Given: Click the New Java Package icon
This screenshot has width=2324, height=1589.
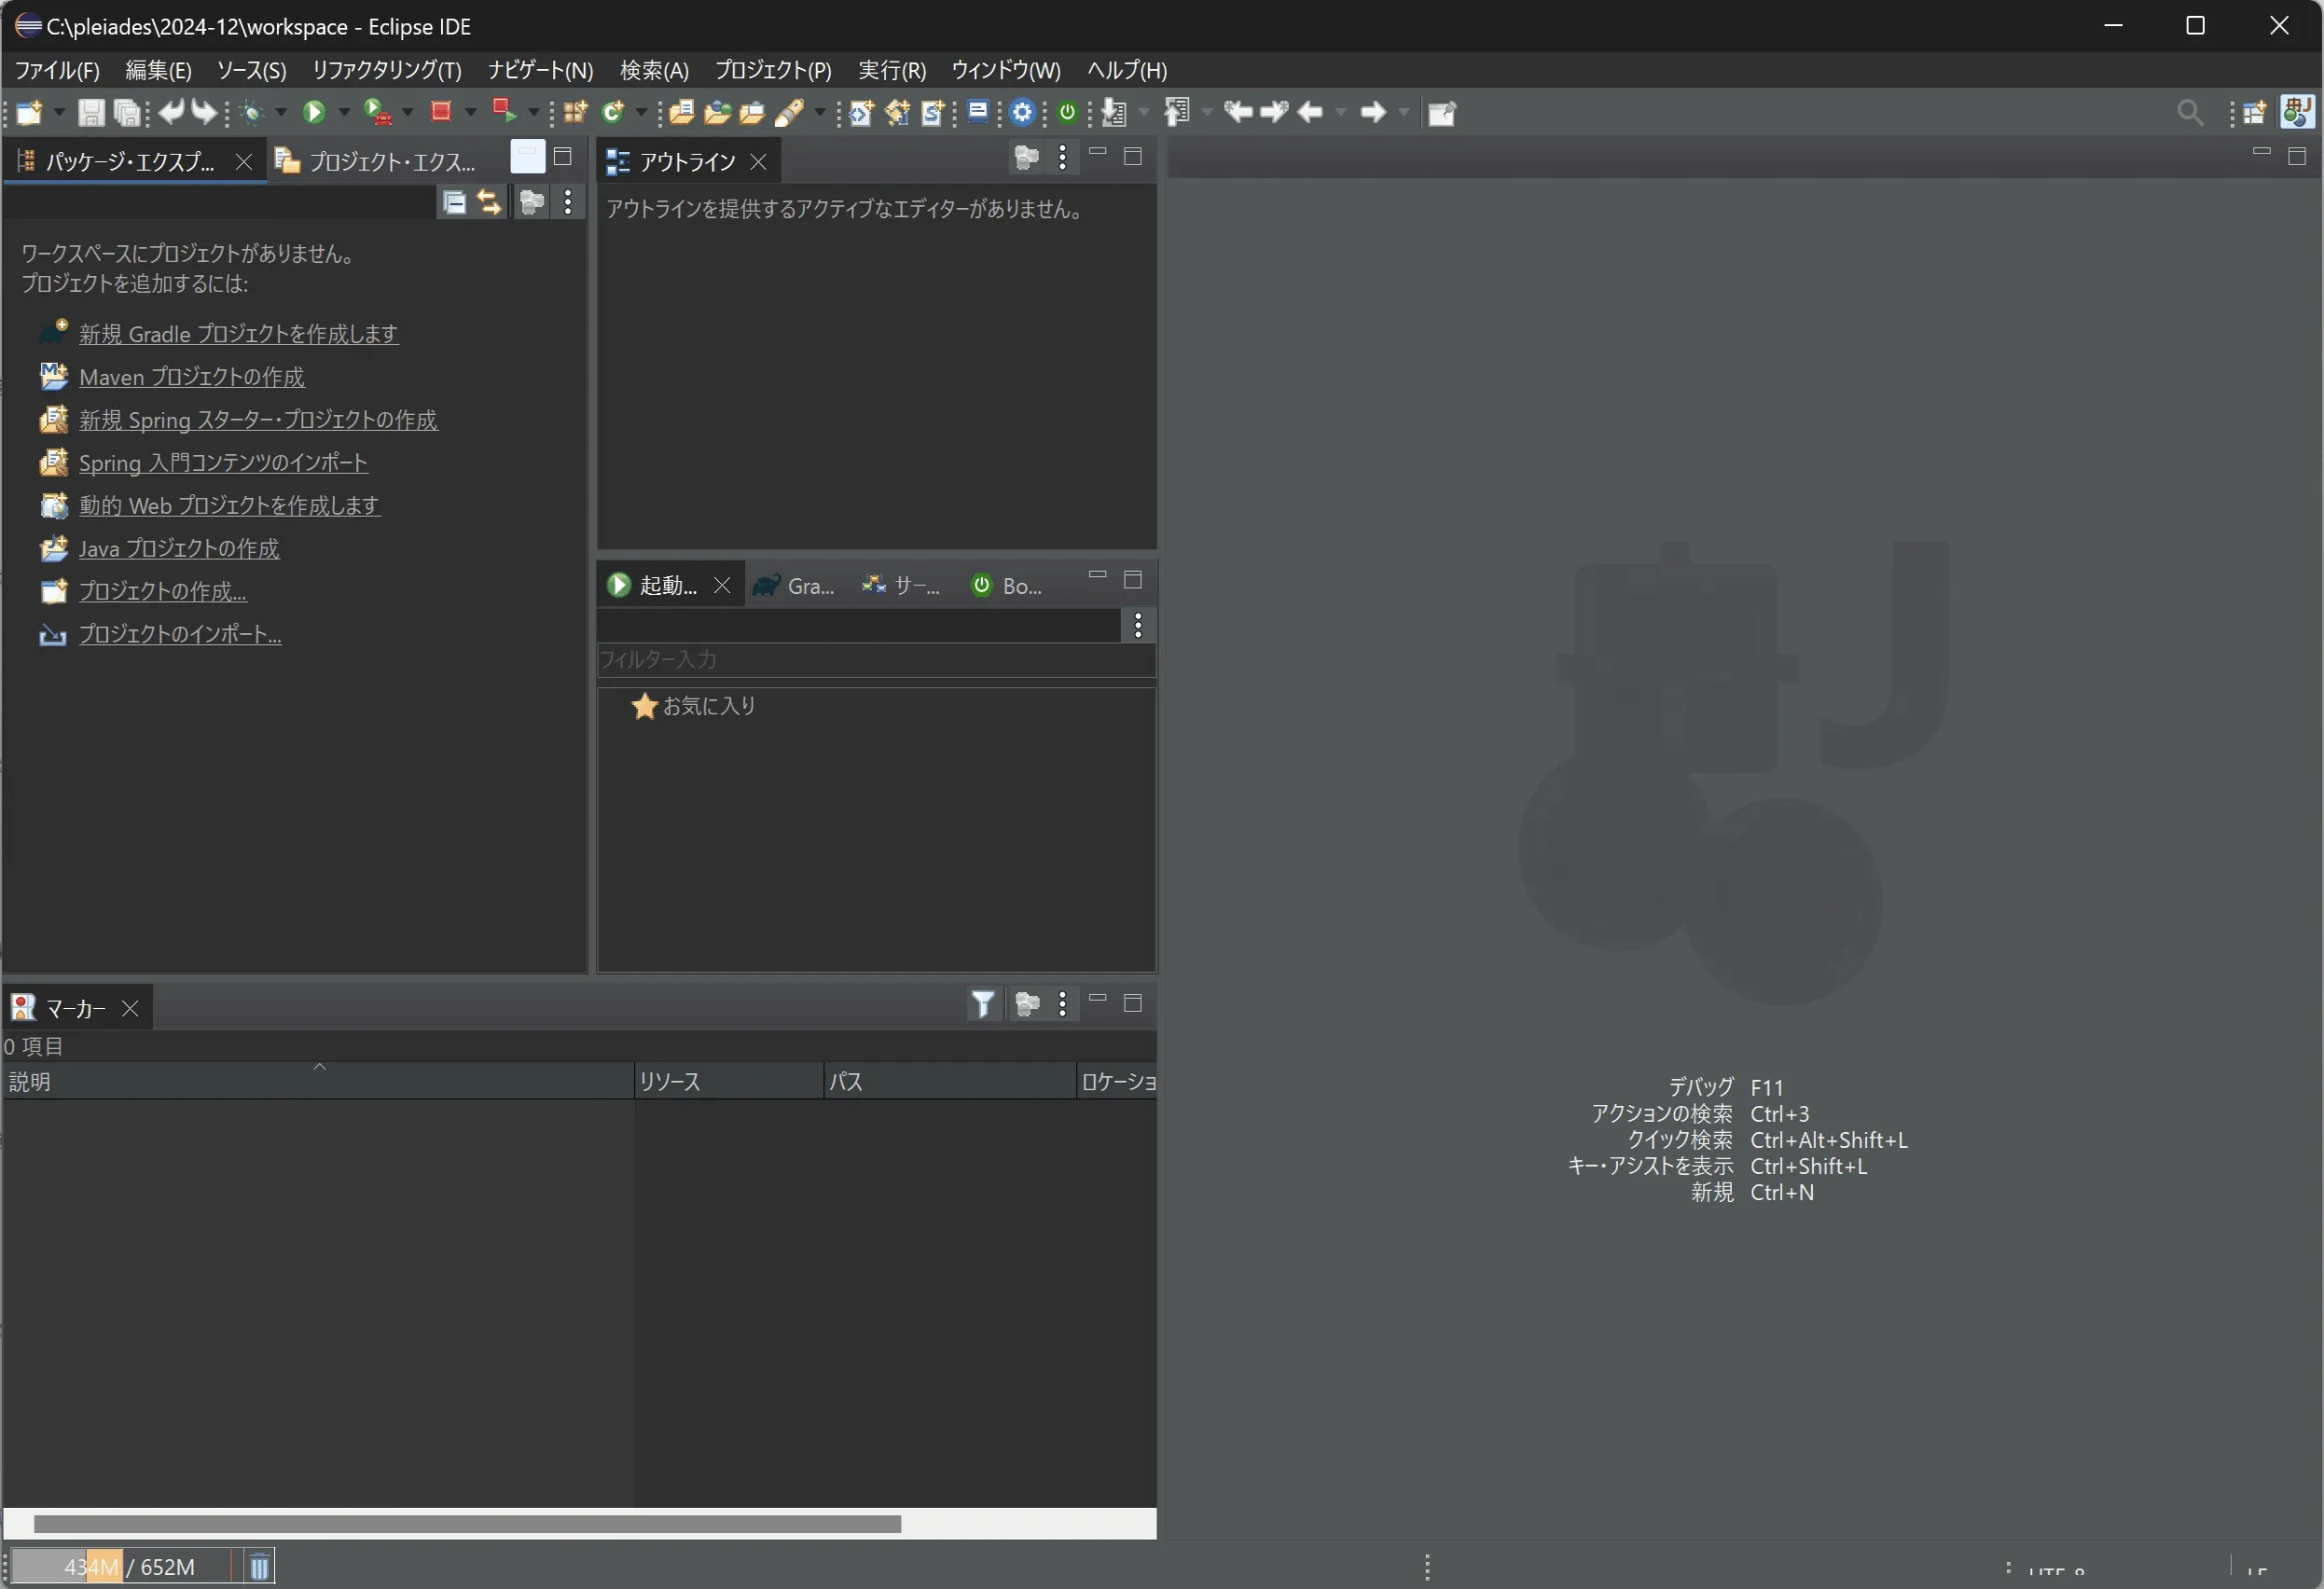Looking at the screenshot, I should pos(575,112).
